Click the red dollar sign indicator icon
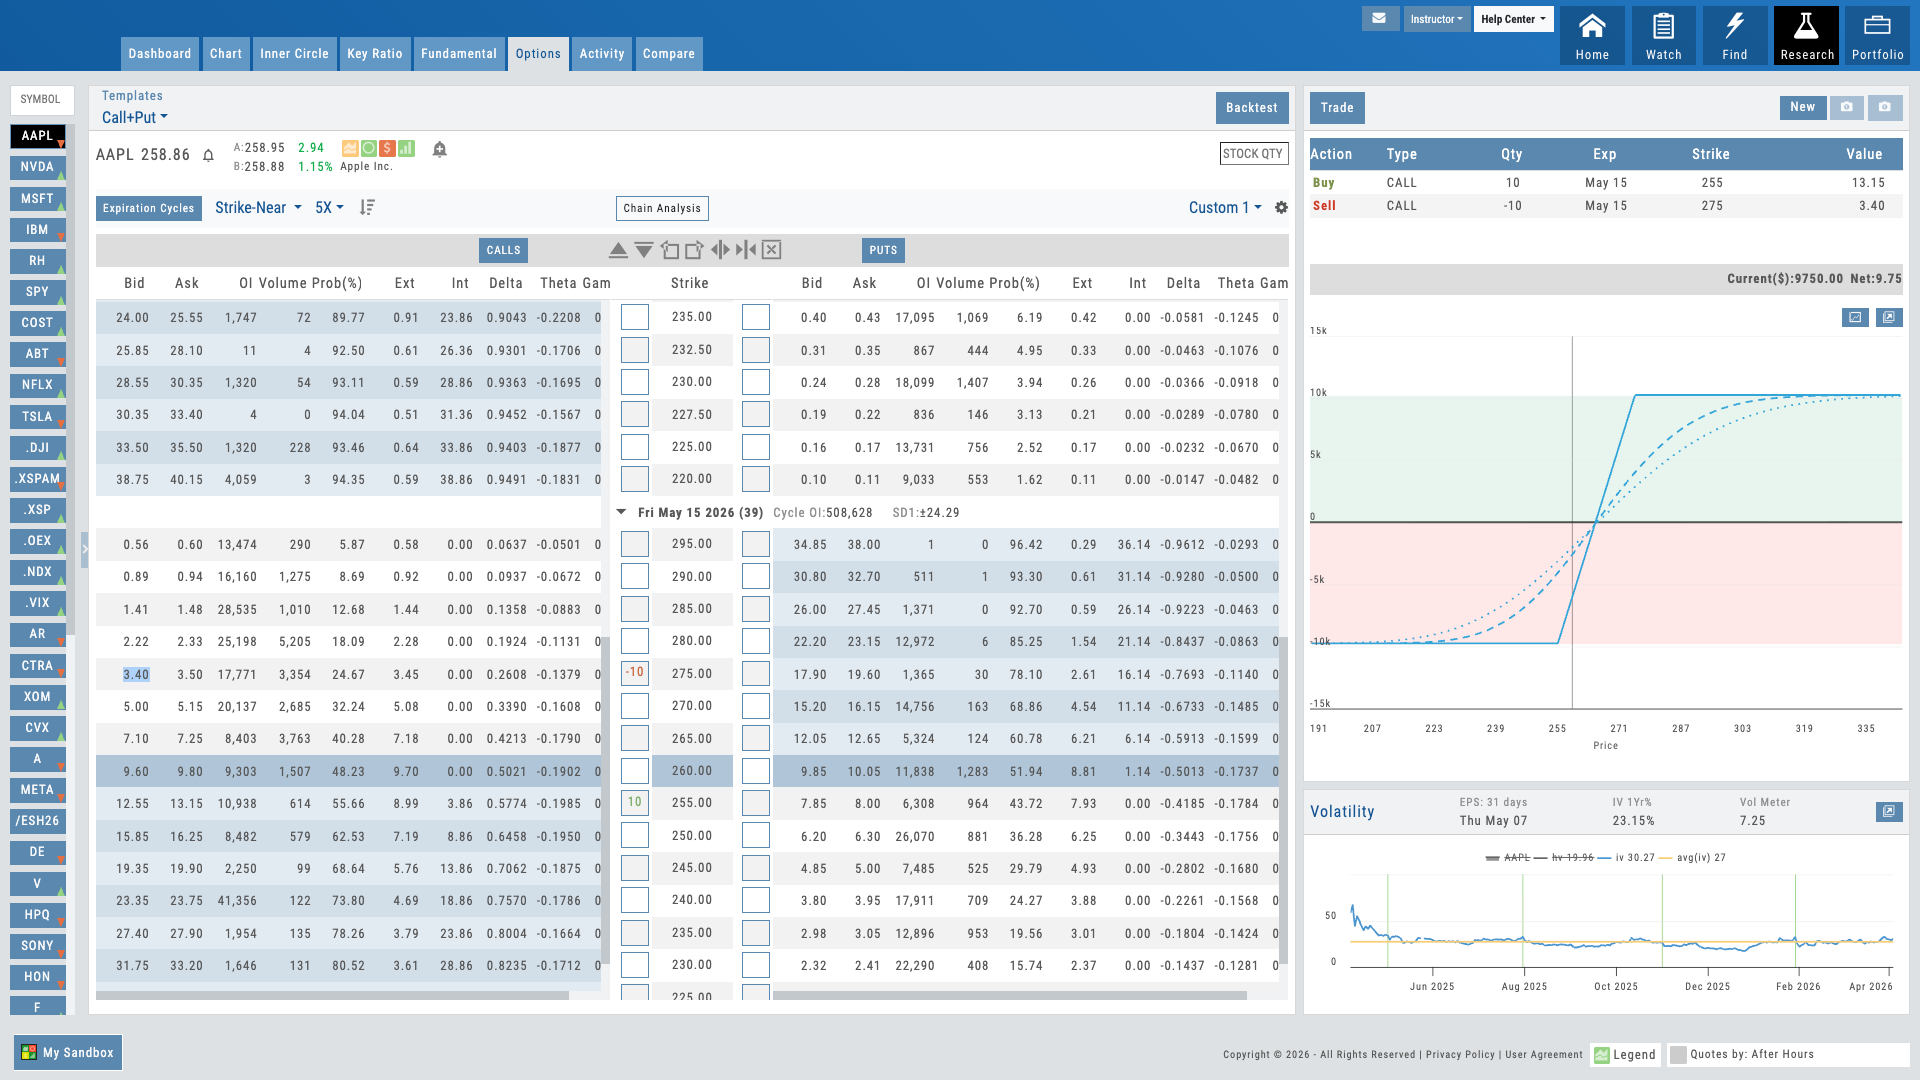 pyautogui.click(x=388, y=148)
